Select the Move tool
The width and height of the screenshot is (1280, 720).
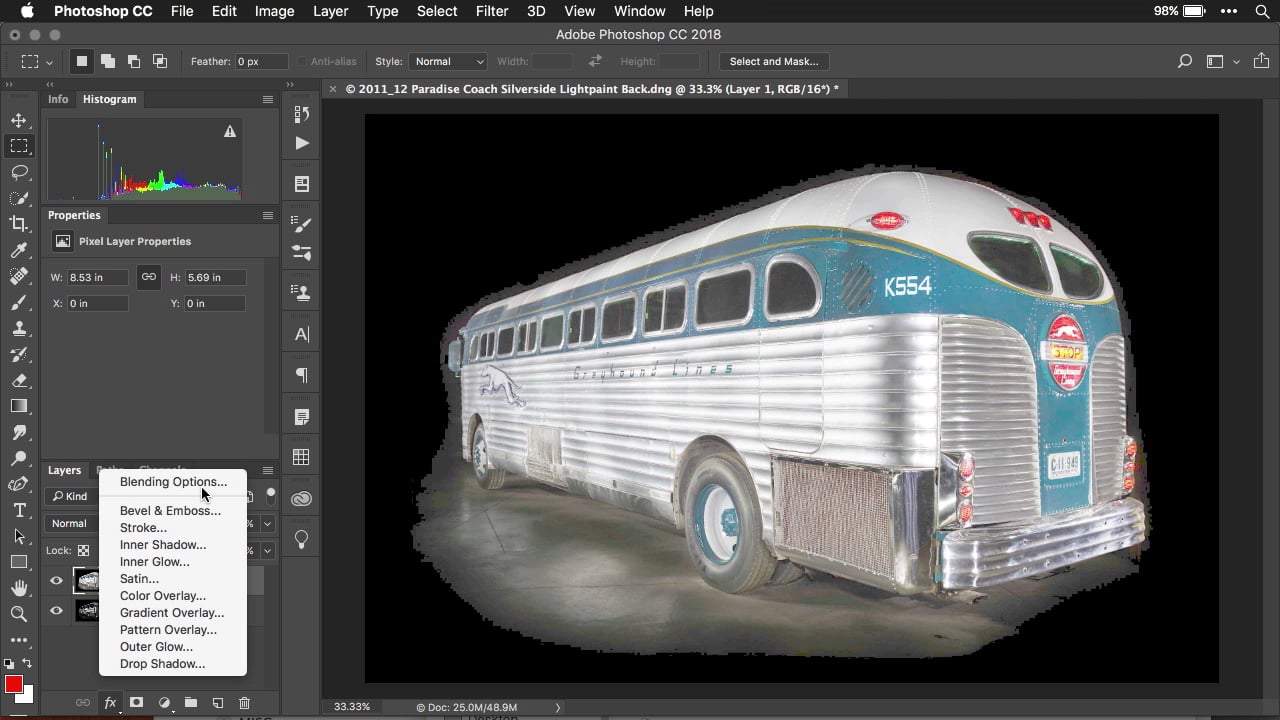click(x=18, y=120)
